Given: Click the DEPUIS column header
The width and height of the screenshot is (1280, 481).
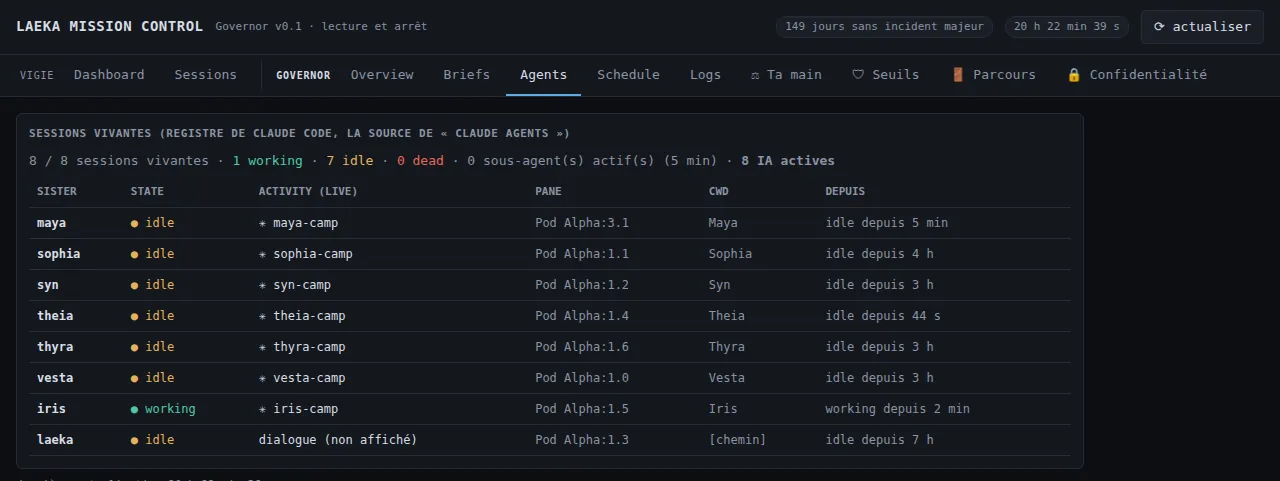Looking at the screenshot, I should [845, 191].
